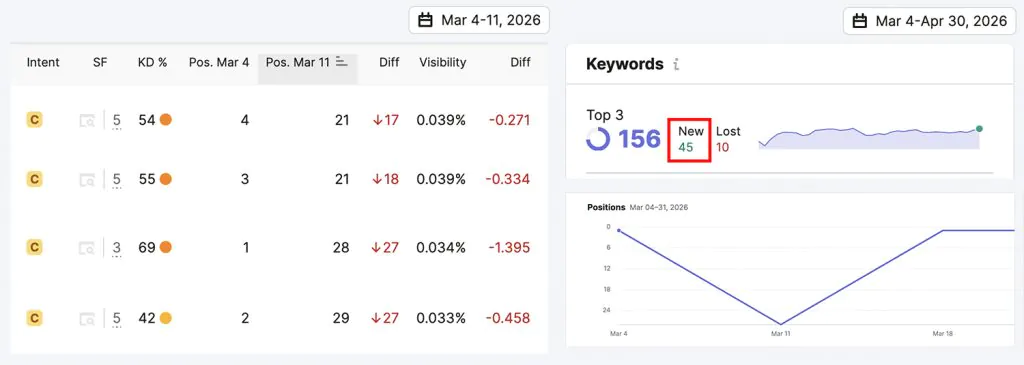Image resolution: width=1024 pixels, height=365 pixels.
Task: Click position 28 in Pos. Mar 11 column
Action: [342, 247]
